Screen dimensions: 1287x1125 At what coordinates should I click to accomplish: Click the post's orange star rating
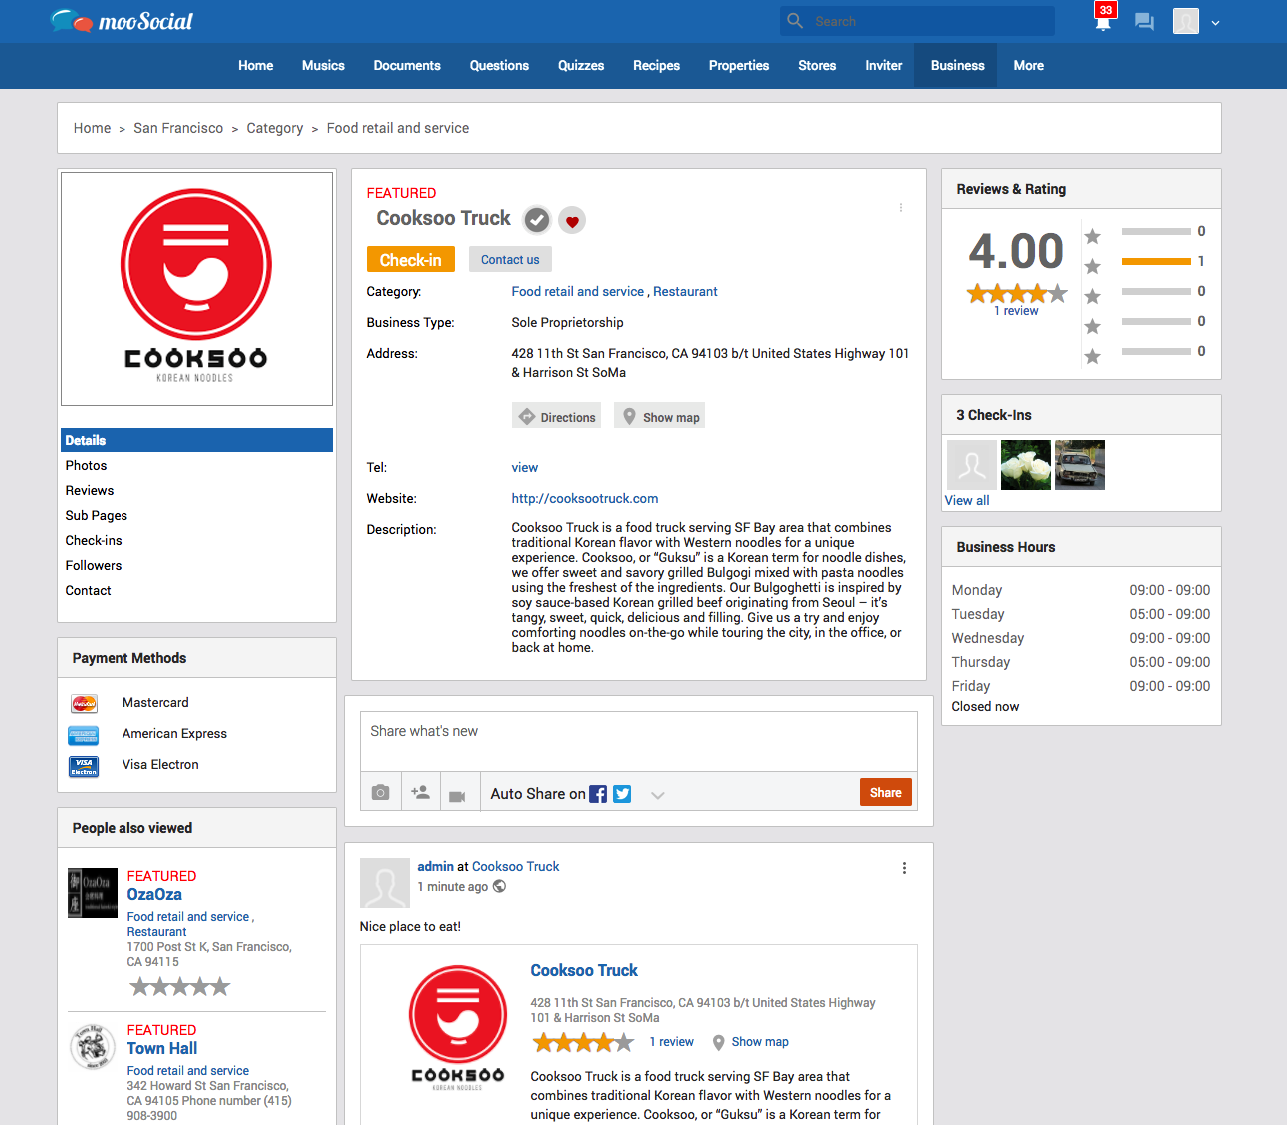pyautogui.click(x=583, y=1043)
